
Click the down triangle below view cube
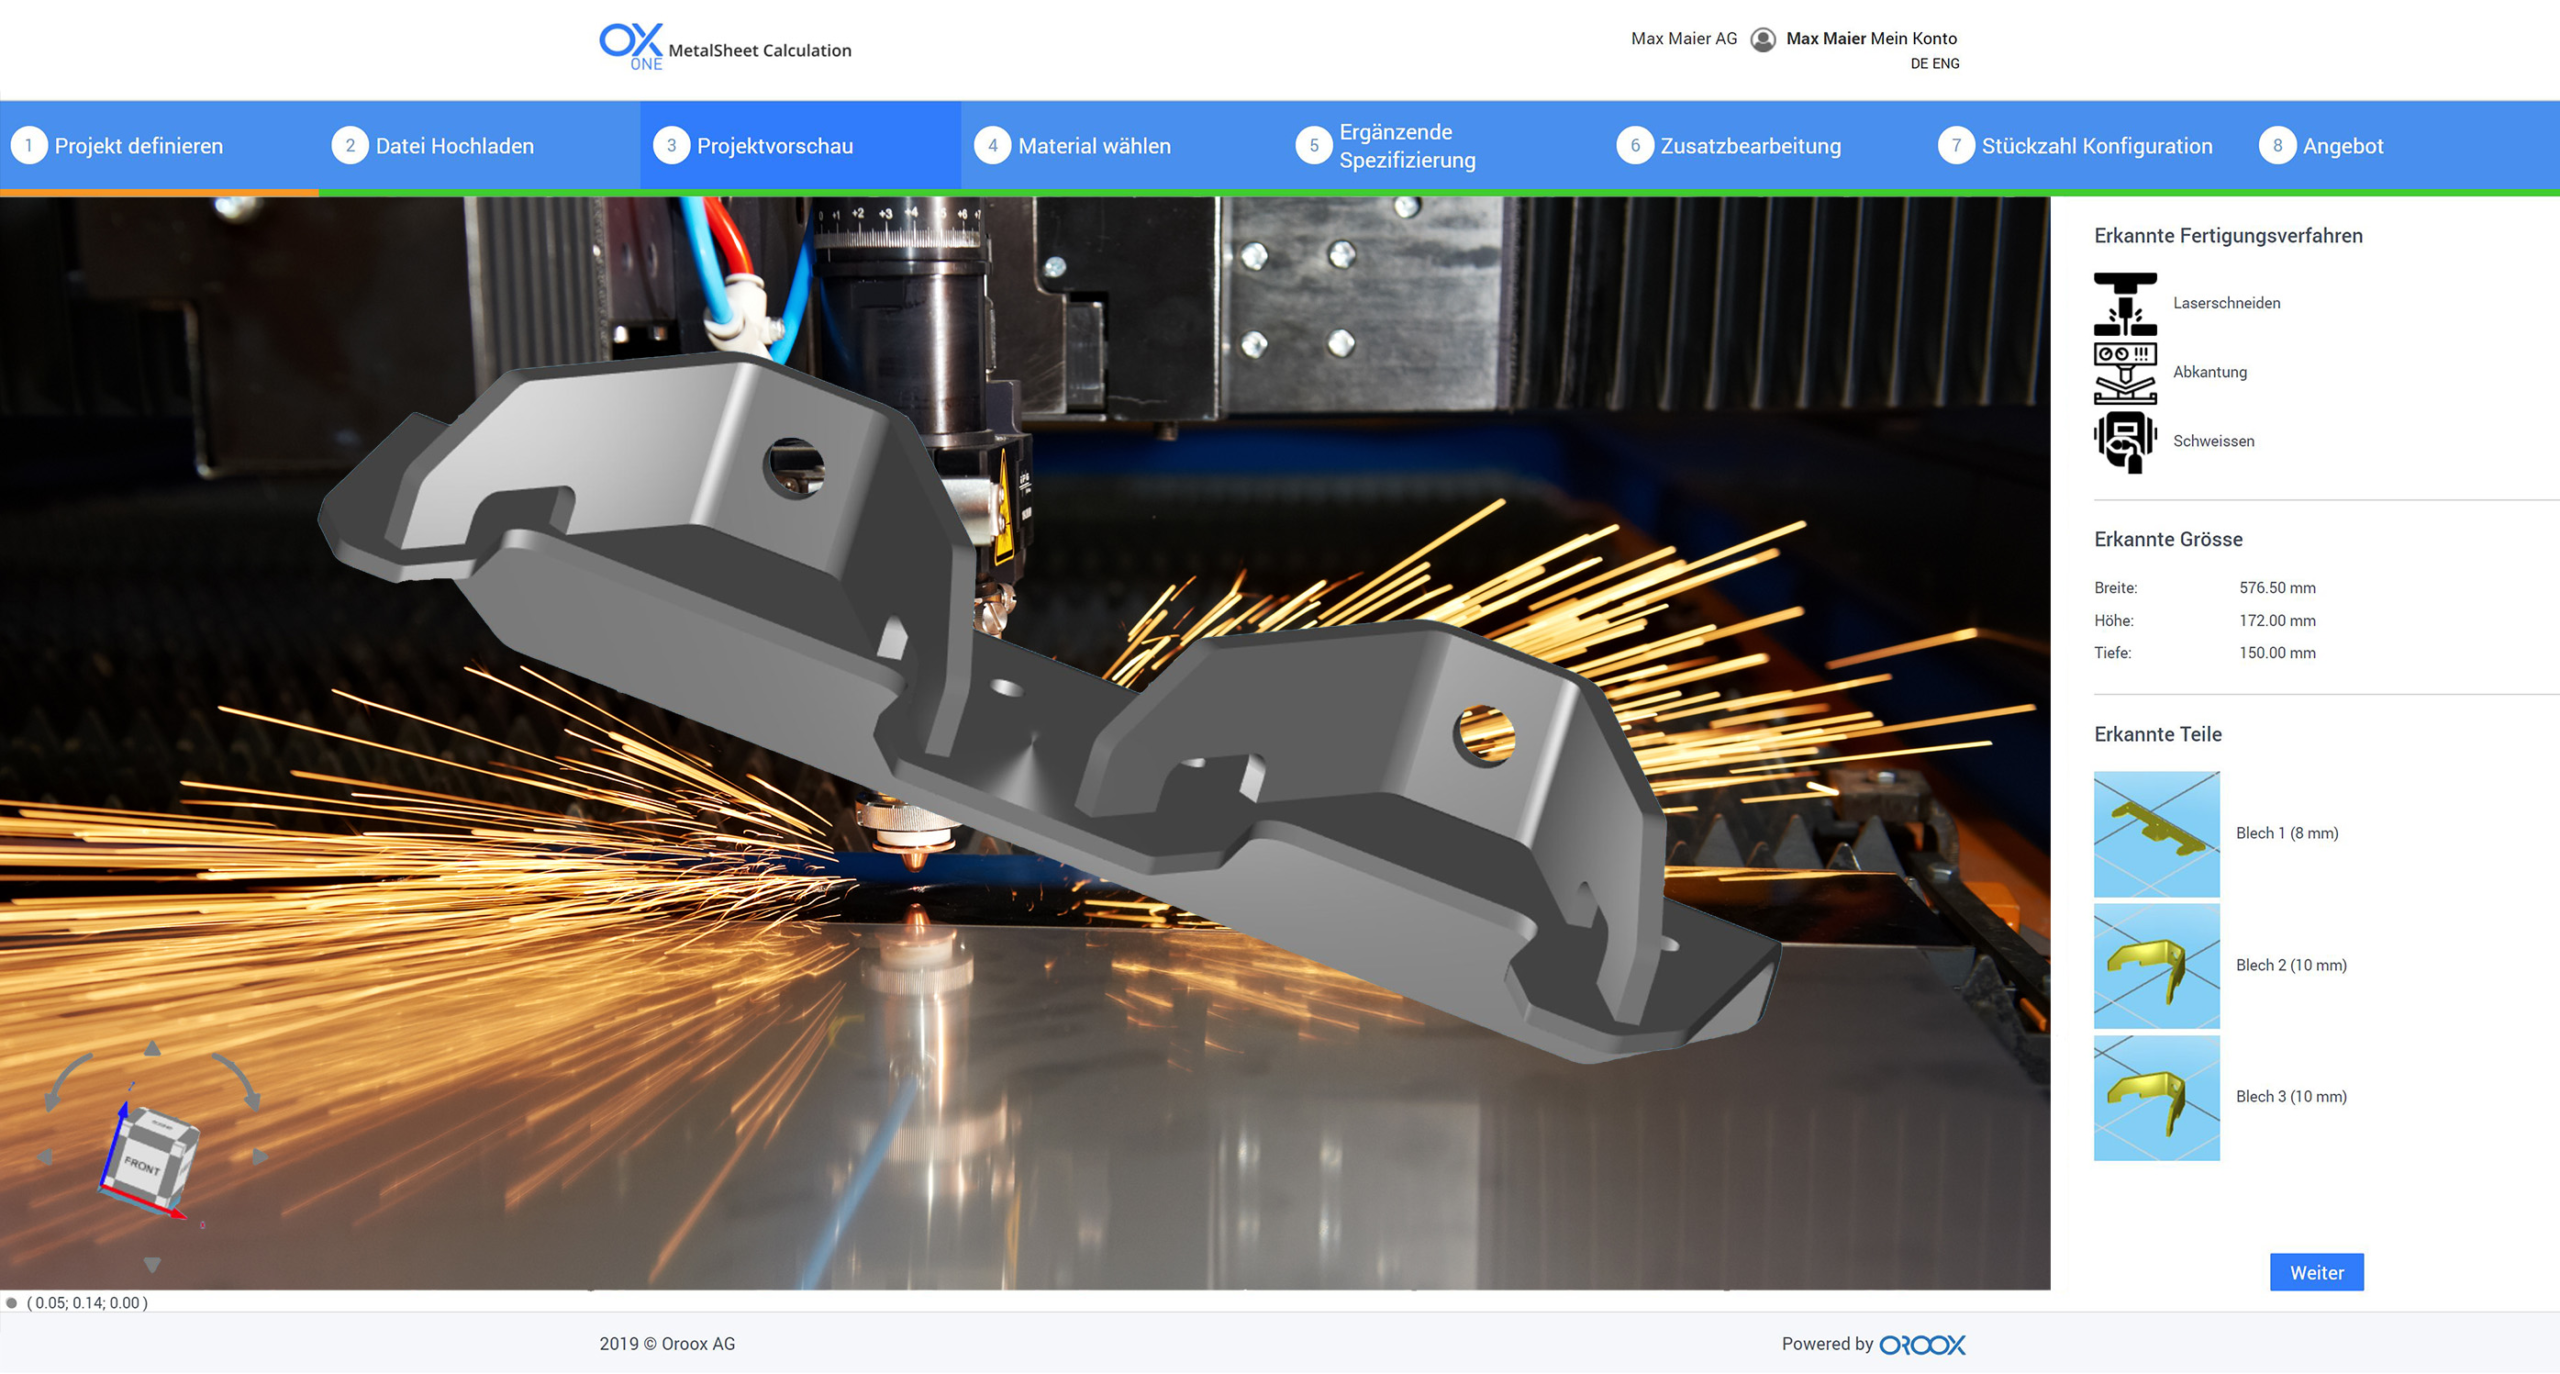click(152, 1265)
